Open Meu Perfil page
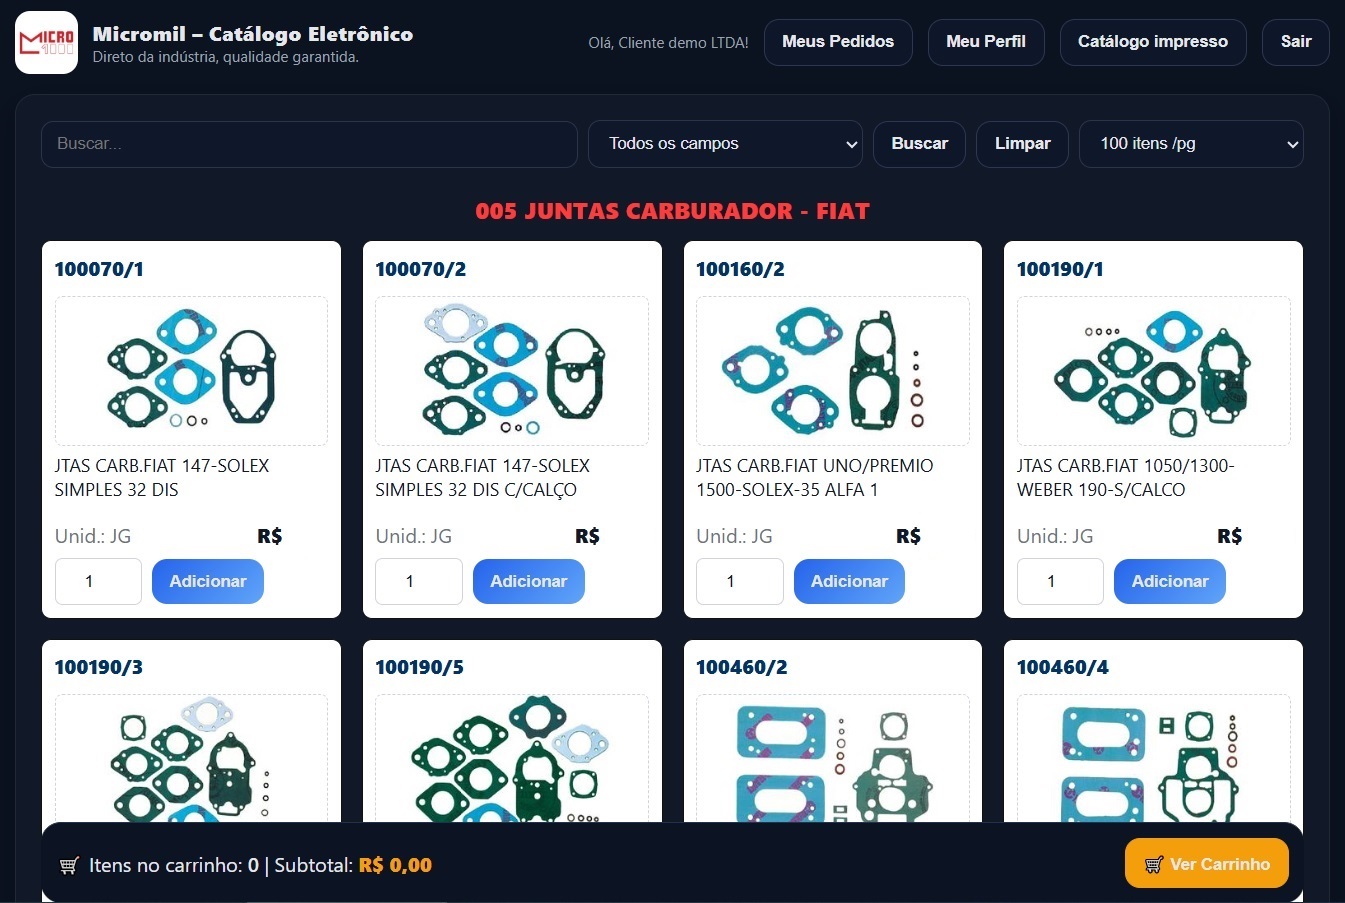Screen dimensions: 1345x903 986,42
